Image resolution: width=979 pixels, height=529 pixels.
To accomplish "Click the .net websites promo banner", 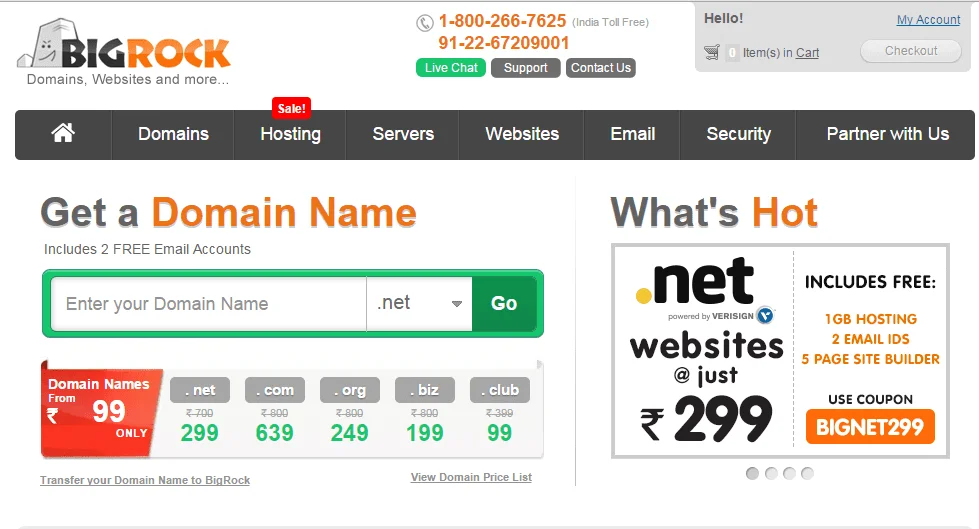I will click(780, 351).
